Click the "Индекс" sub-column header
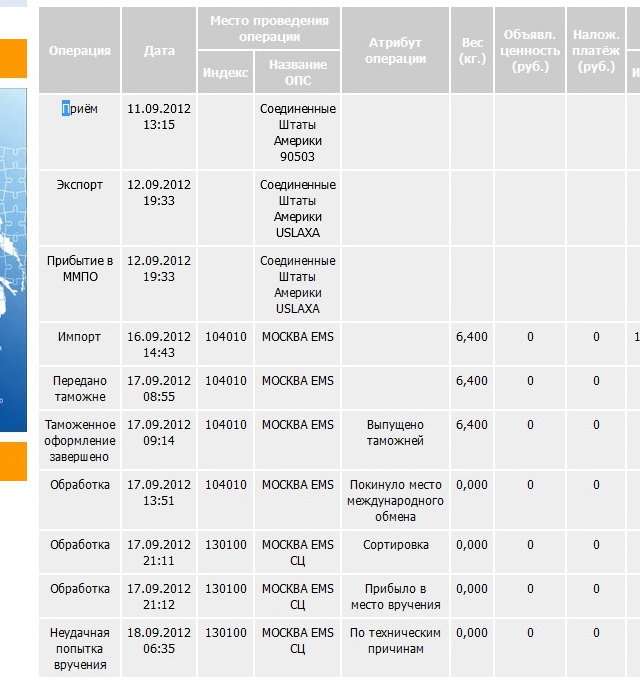The image size is (640, 684). [x=225, y=73]
